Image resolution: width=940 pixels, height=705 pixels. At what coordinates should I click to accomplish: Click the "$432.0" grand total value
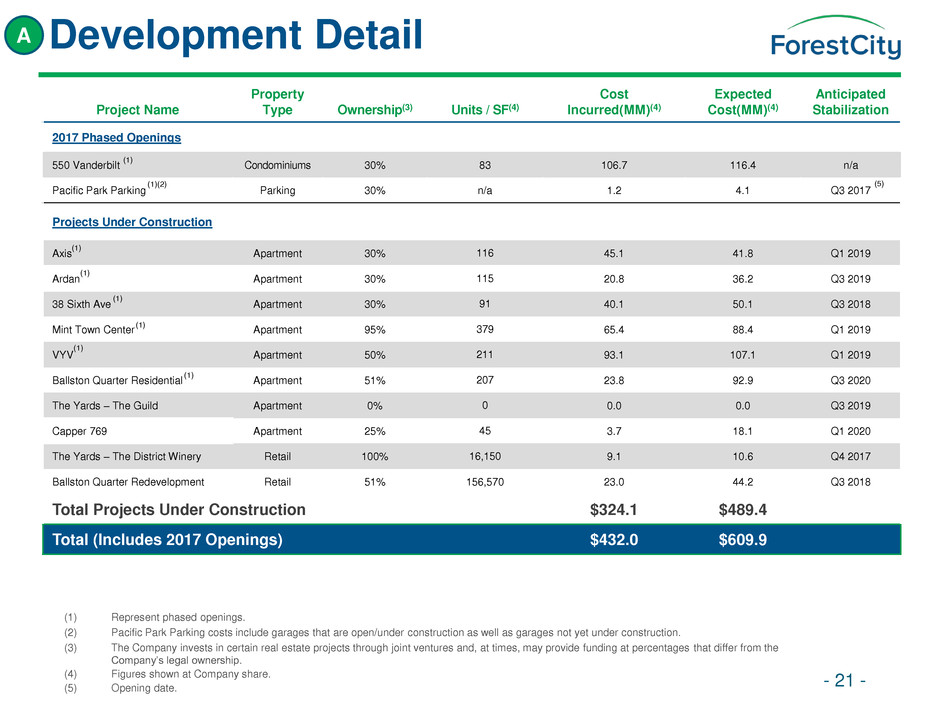(x=614, y=540)
